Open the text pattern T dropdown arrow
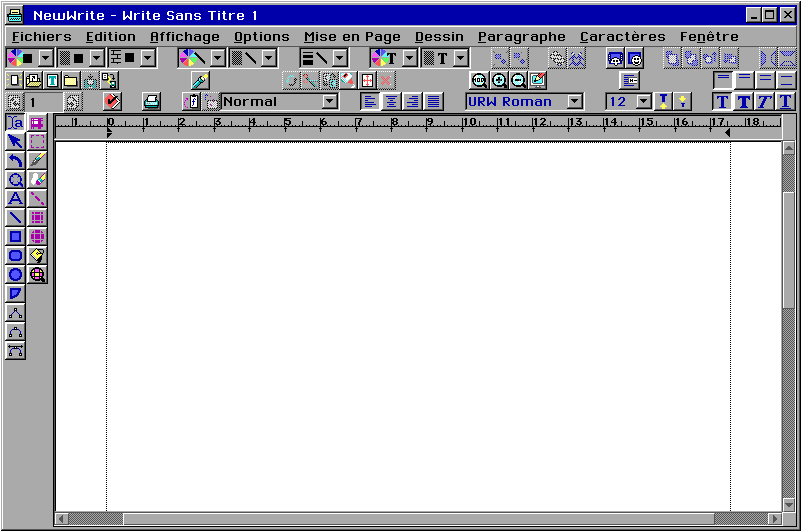This screenshot has width=802, height=532. coord(461,58)
